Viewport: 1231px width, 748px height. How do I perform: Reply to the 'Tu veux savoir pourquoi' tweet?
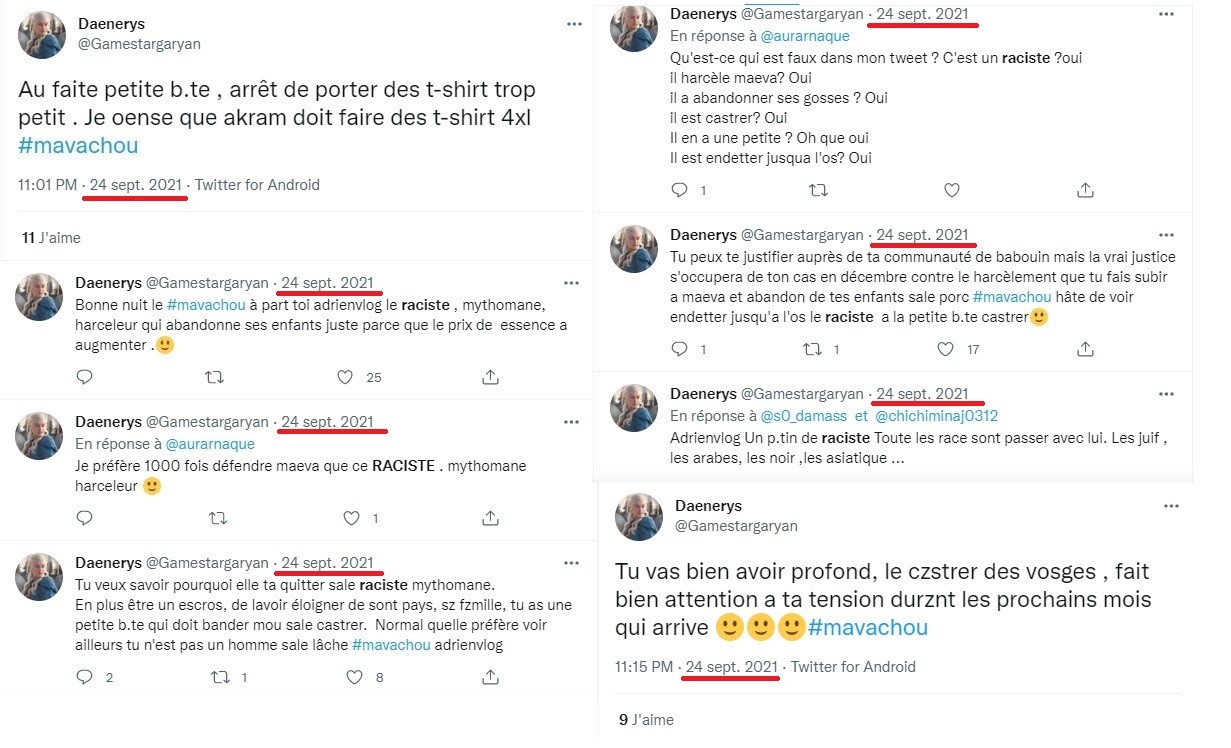click(85, 677)
